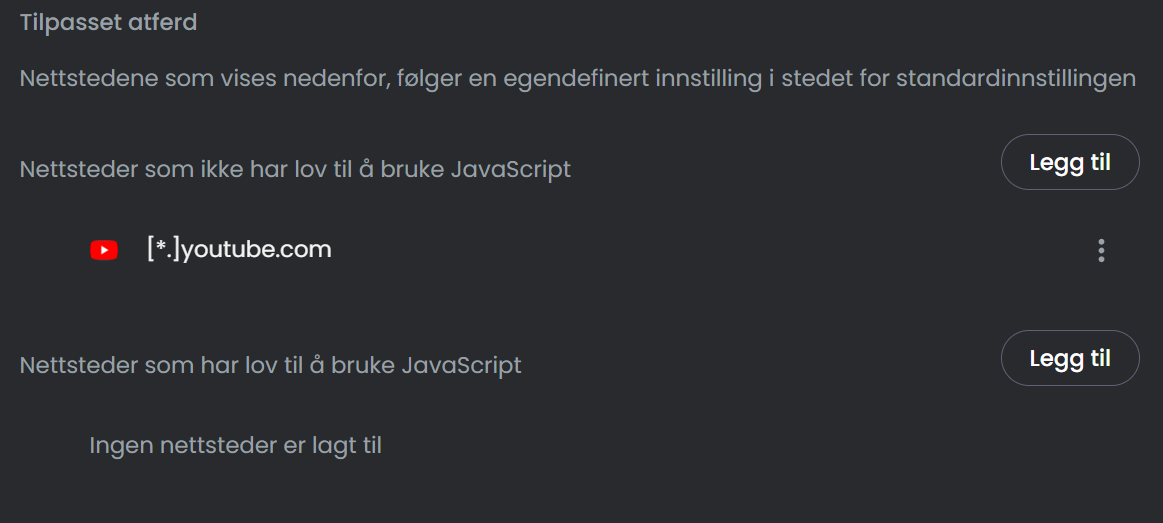Click the Ingen nettsteder er lagt til text
This screenshot has width=1163, height=523.
235,445
